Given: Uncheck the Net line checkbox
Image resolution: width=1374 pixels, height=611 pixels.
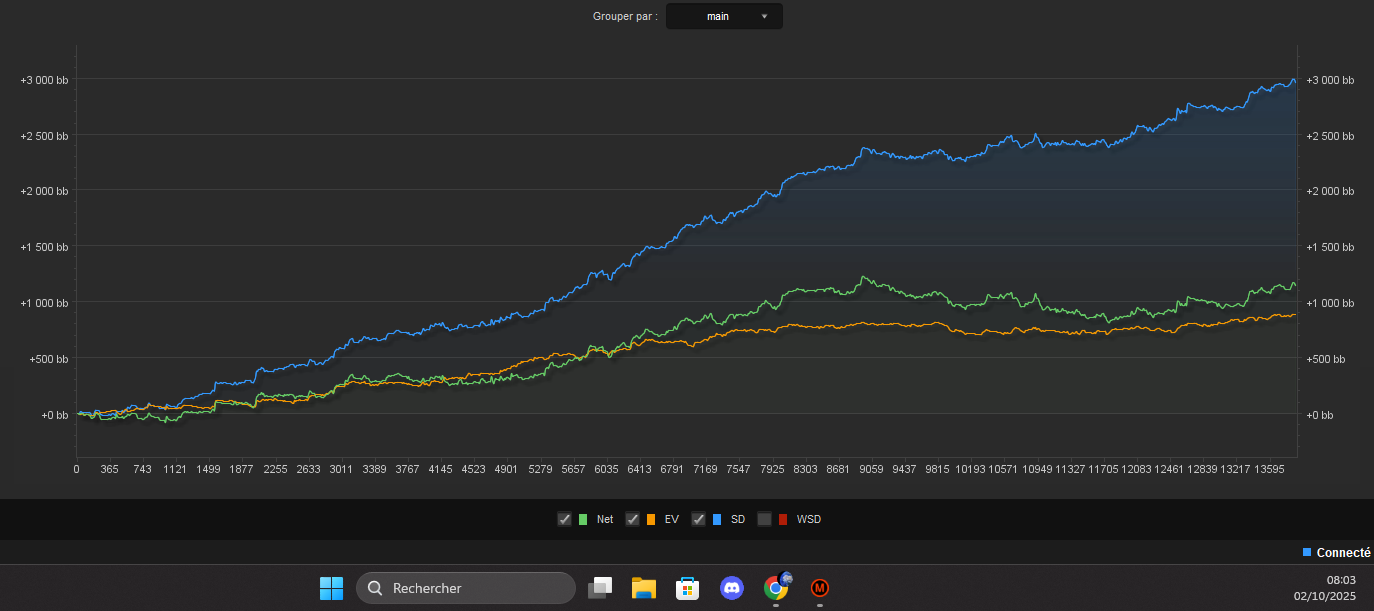Looking at the screenshot, I should click(564, 519).
